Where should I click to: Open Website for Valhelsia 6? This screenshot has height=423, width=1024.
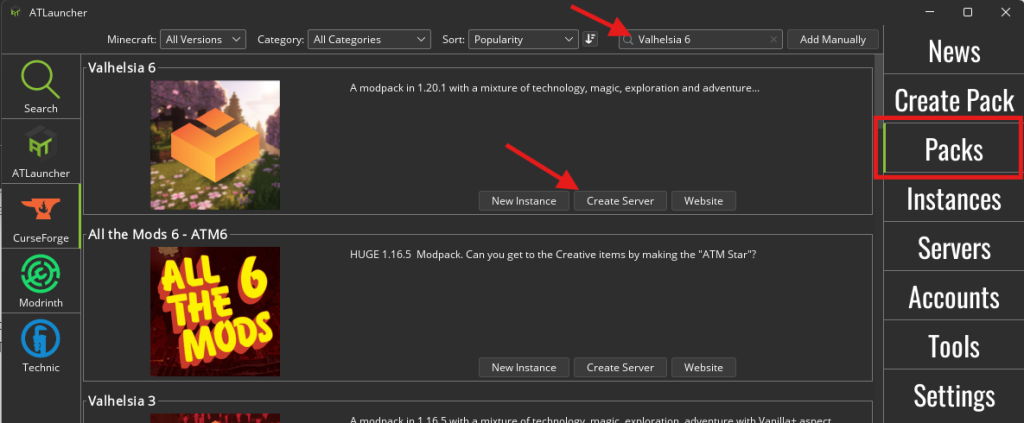(703, 201)
